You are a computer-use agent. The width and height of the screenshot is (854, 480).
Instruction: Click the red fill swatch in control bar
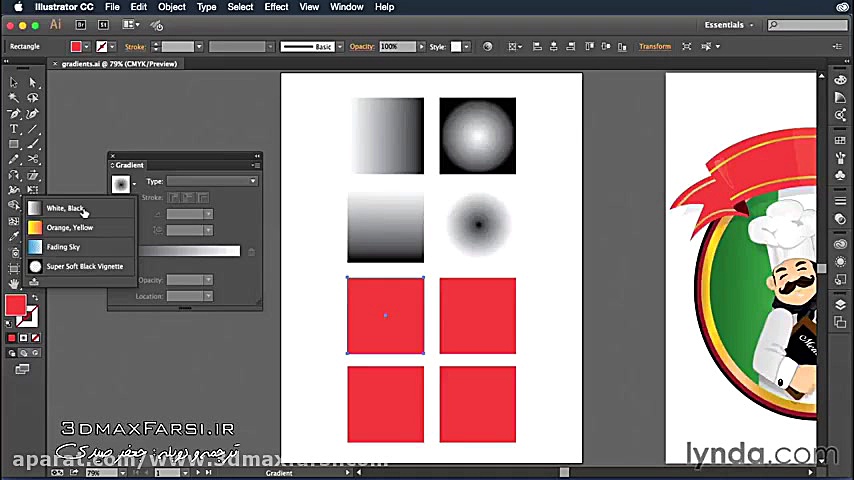76,47
